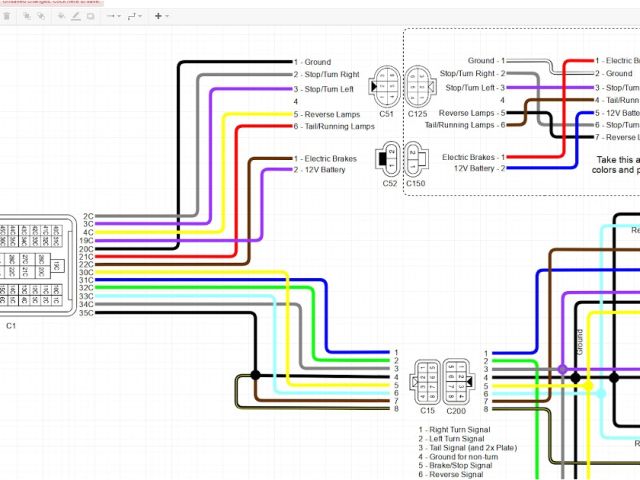Toggle the Shadow toolbar icon
The image size is (640, 480).
91,16
